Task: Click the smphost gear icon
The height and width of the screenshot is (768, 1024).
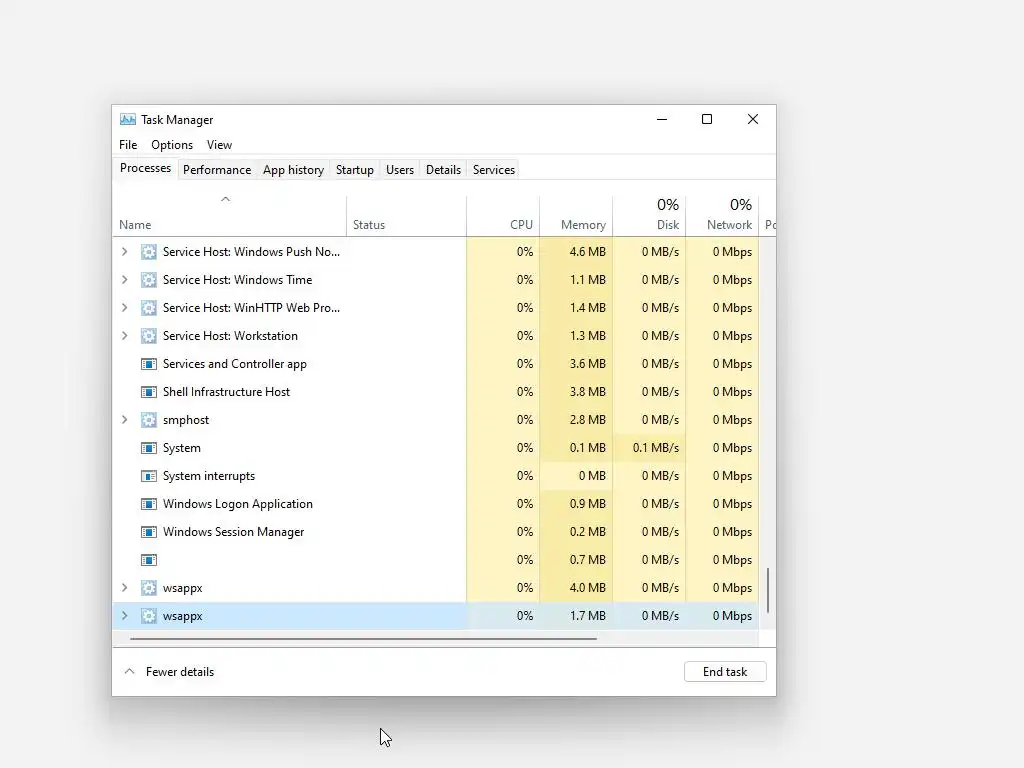Action: [x=149, y=420]
